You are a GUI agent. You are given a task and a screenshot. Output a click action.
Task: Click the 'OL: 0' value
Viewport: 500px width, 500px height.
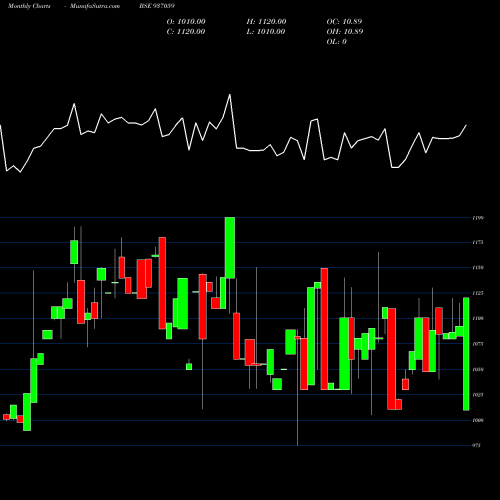pyautogui.click(x=337, y=42)
